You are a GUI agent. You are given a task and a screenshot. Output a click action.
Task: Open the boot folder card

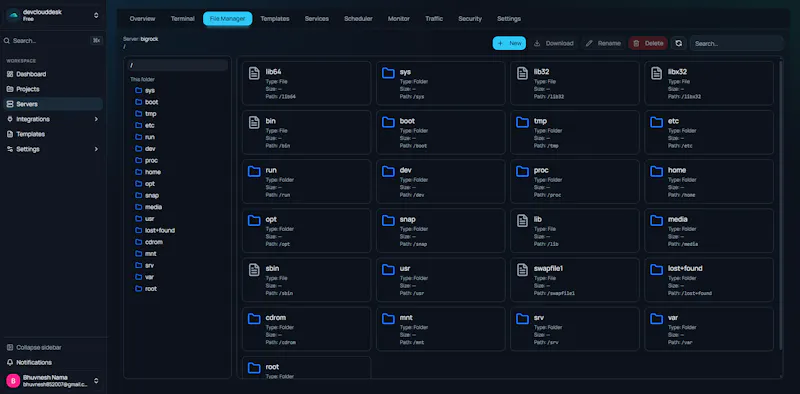point(441,132)
